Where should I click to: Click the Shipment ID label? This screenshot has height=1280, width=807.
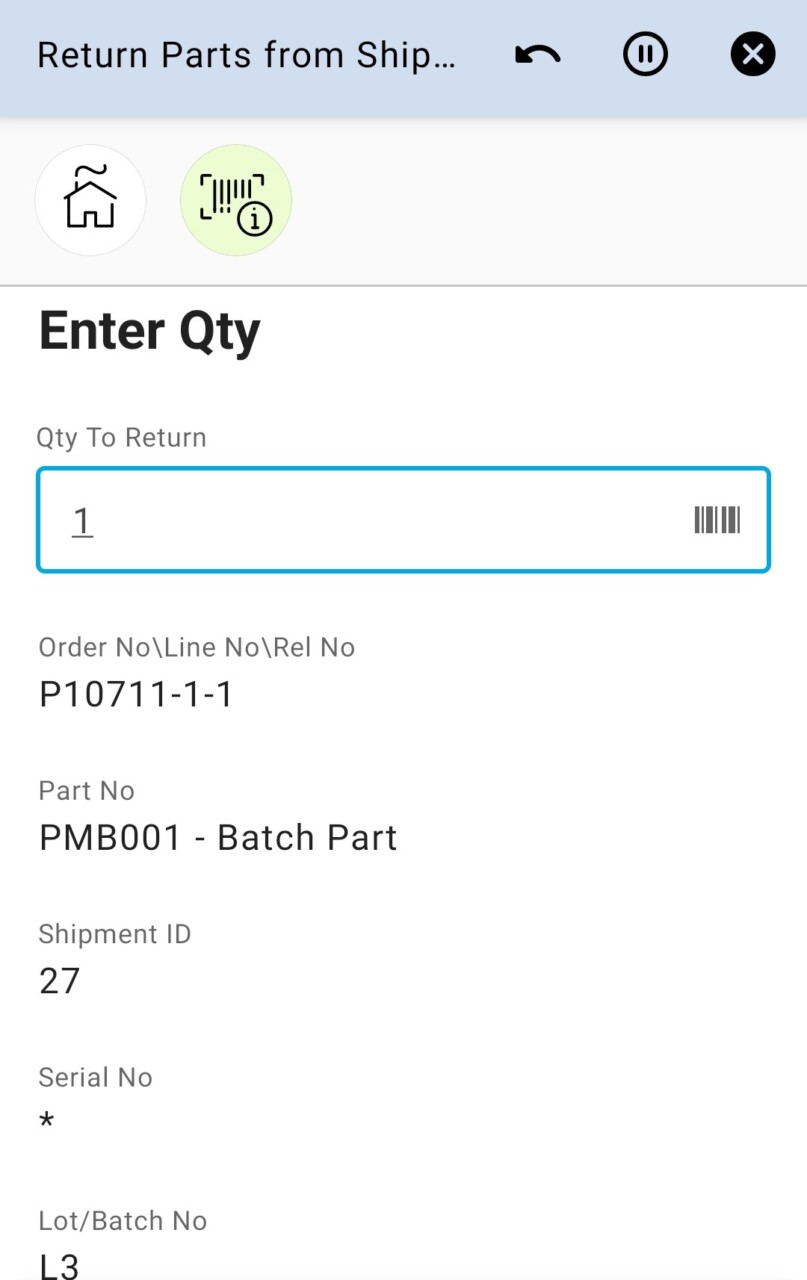115,934
